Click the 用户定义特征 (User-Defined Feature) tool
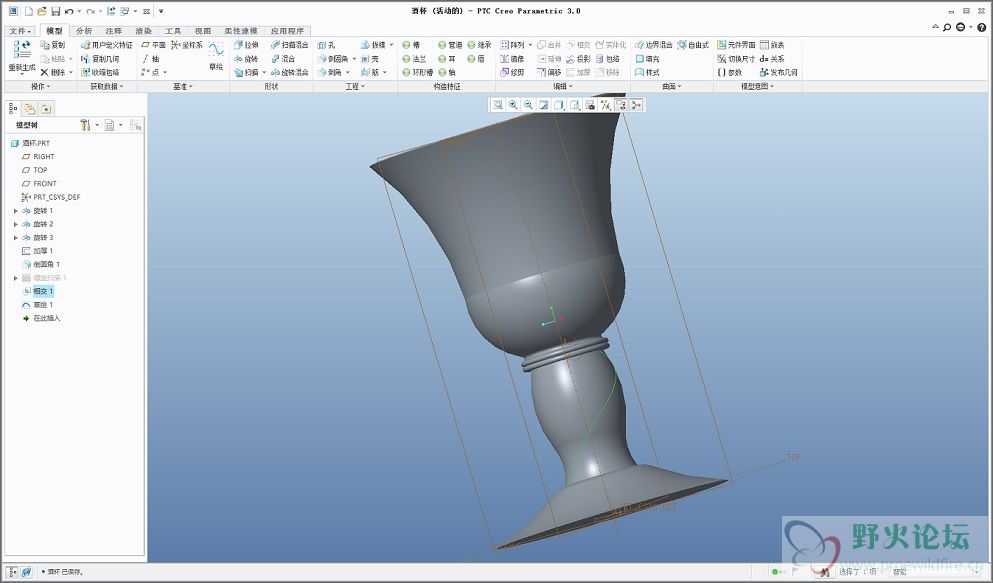The height and width of the screenshot is (583, 993). (x=106, y=45)
